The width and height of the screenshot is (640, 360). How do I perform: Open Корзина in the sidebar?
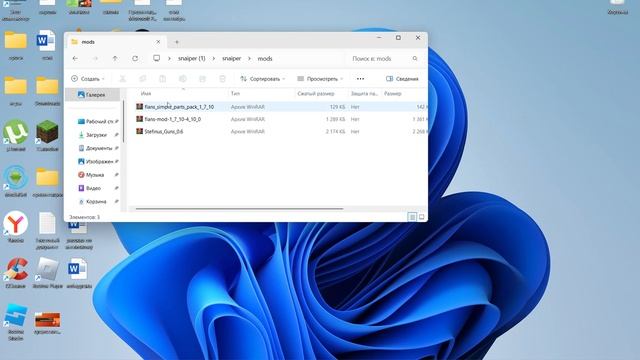(x=96, y=202)
